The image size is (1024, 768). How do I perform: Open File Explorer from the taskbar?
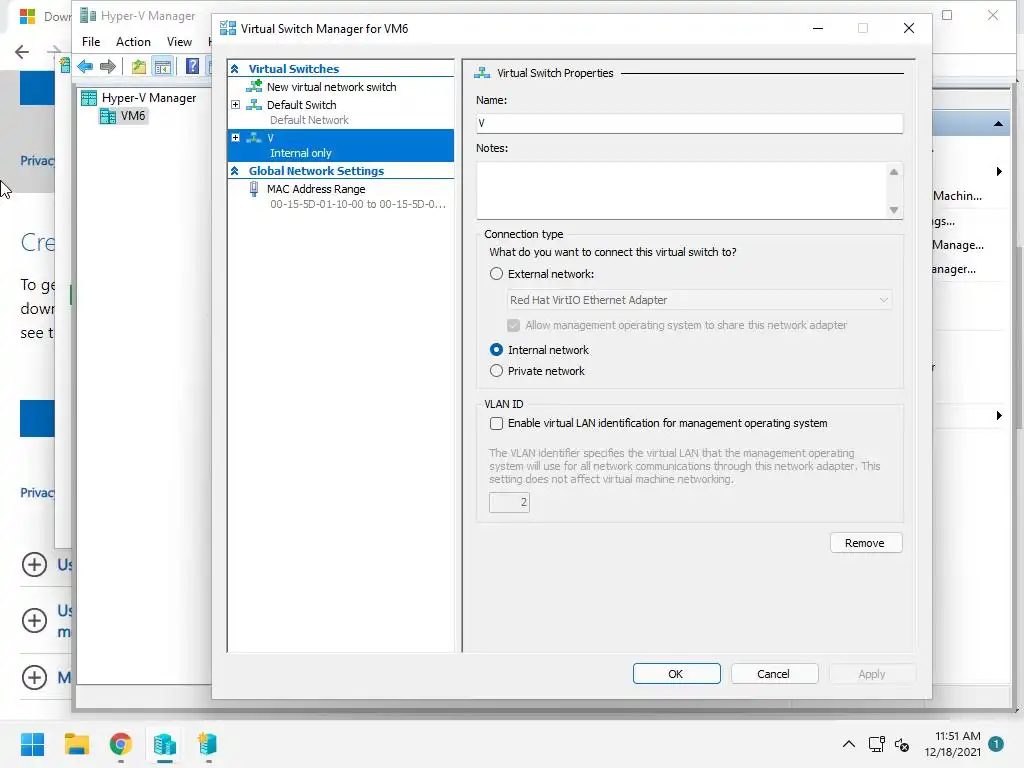point(76,744)
